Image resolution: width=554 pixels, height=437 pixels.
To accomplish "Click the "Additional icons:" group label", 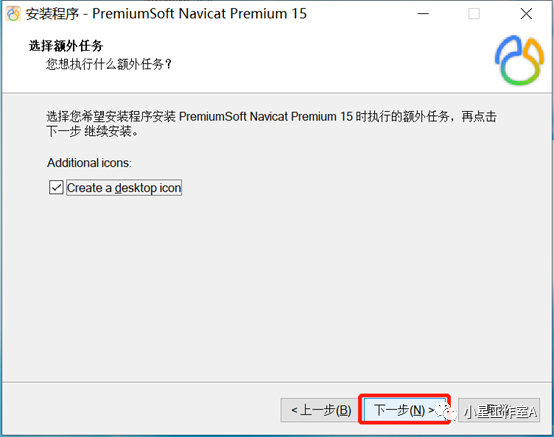I will (x=89, y=163).
